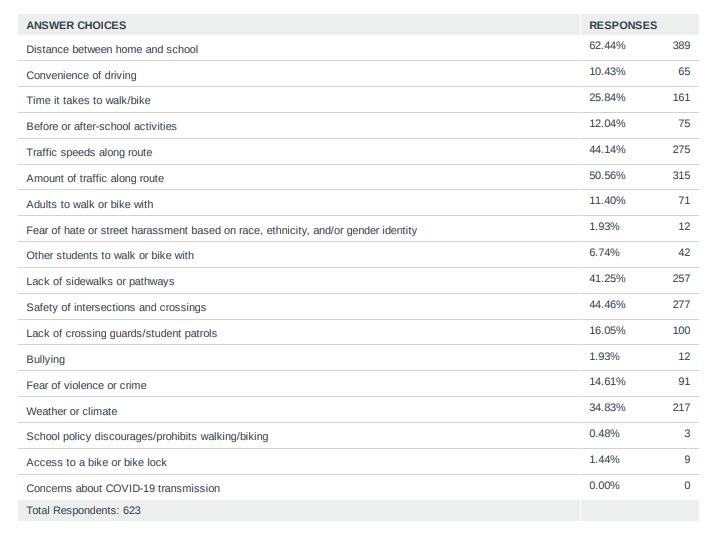Select 'Time it takes to walk/bike' text
718x542 pixels.
pos(88,101)
